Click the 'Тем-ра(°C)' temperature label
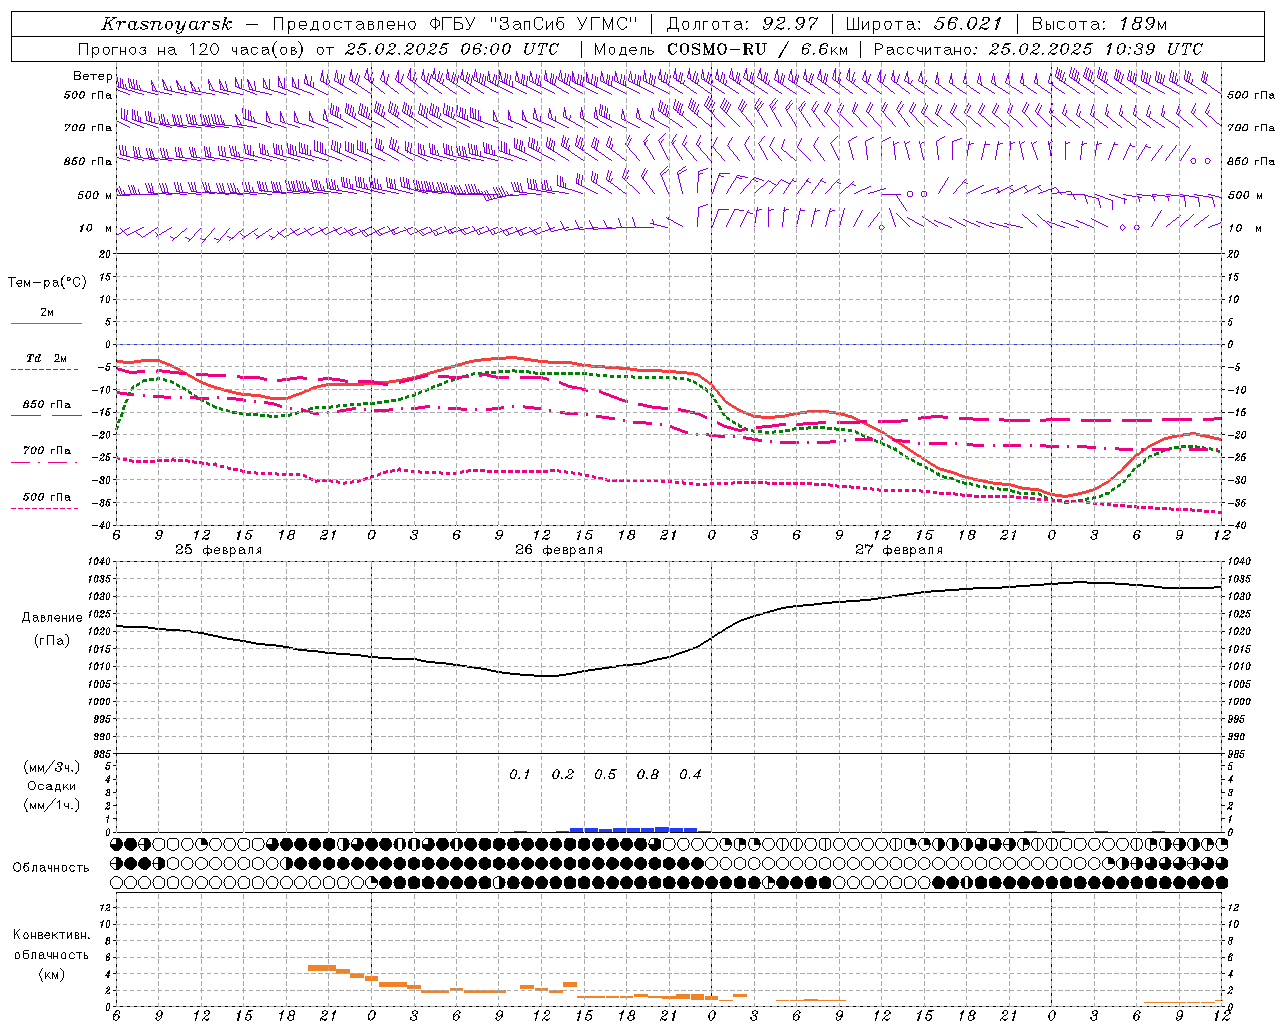Screen dimensions: 1280x1024 coord(47,283)
